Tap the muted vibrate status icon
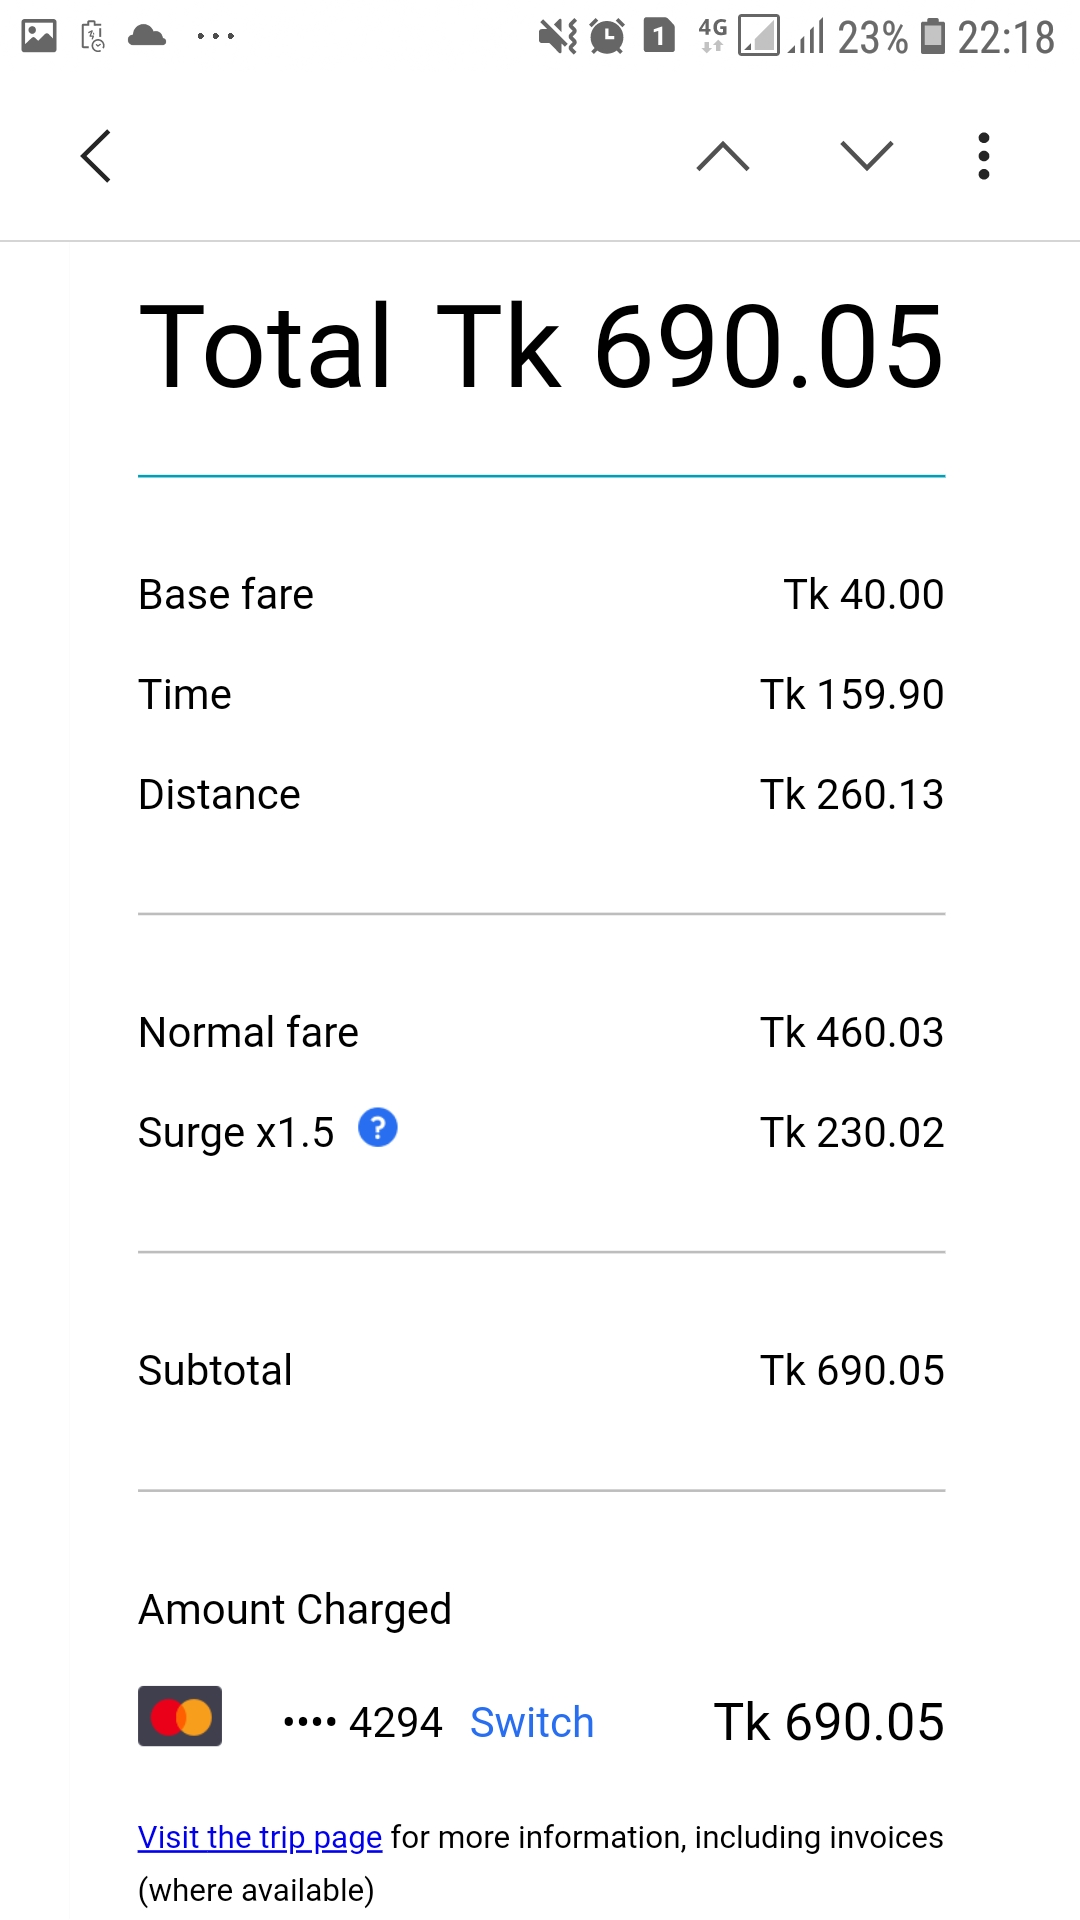Viewport: 1080px width, 1920px height. pos(557,37)
